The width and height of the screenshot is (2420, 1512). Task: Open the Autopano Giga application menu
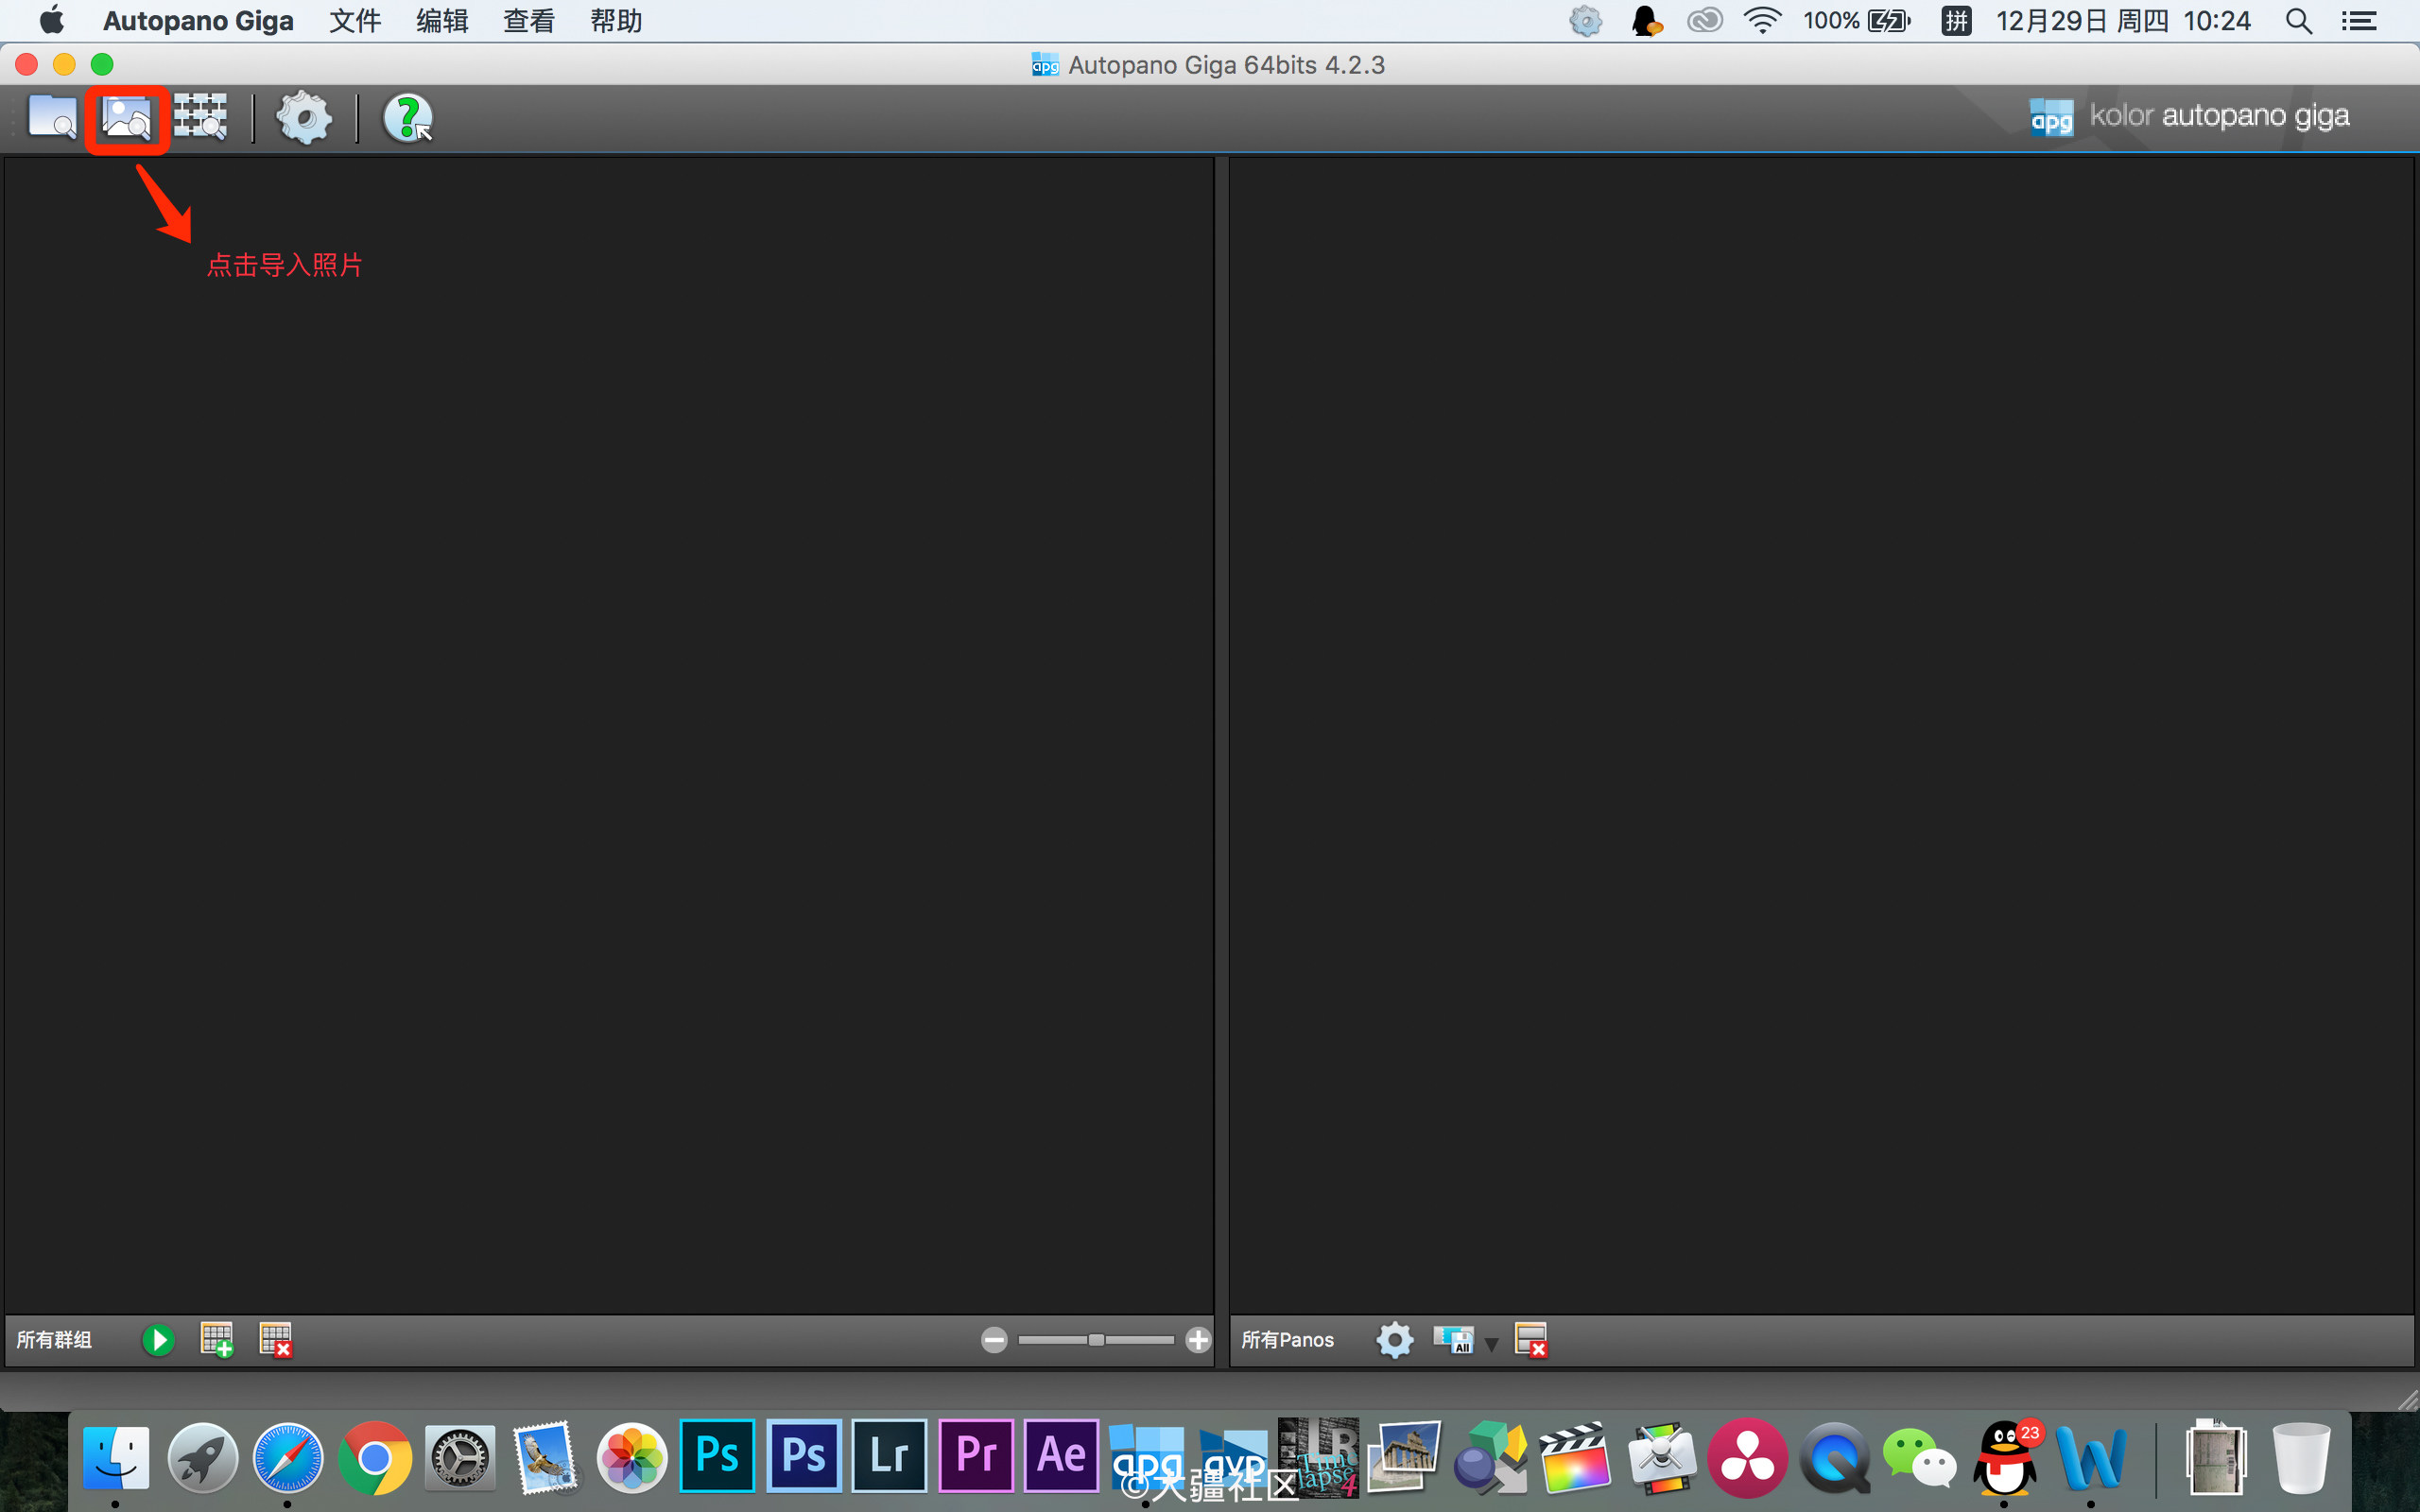click(x=198, y=21)
